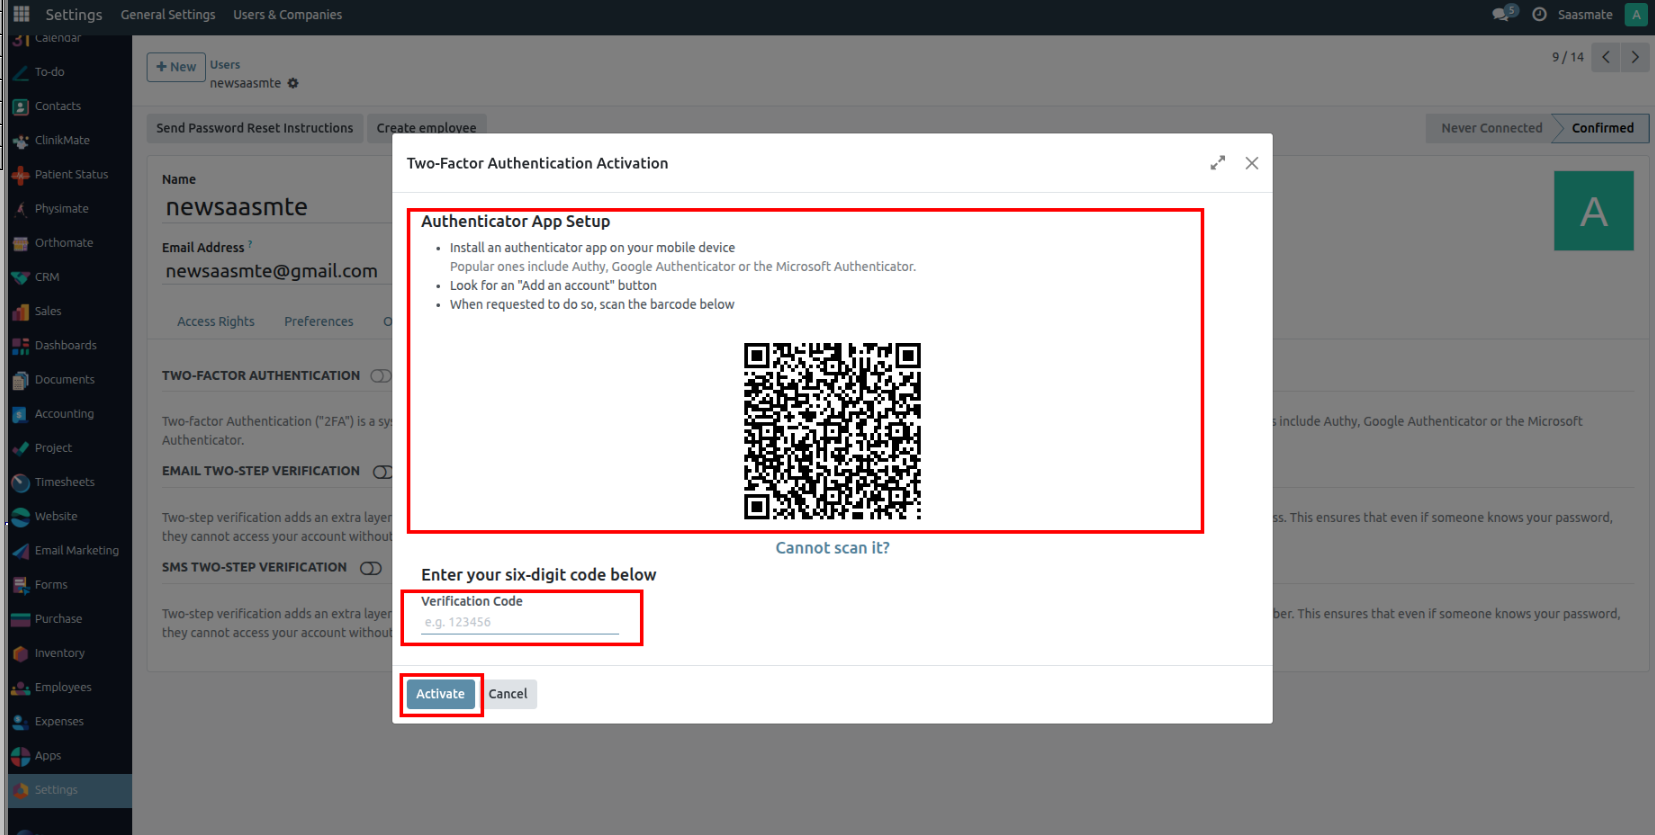Click the Activate button
Image resolution: width=1655 pixels, height=835 pixels.
click(440, 694)
